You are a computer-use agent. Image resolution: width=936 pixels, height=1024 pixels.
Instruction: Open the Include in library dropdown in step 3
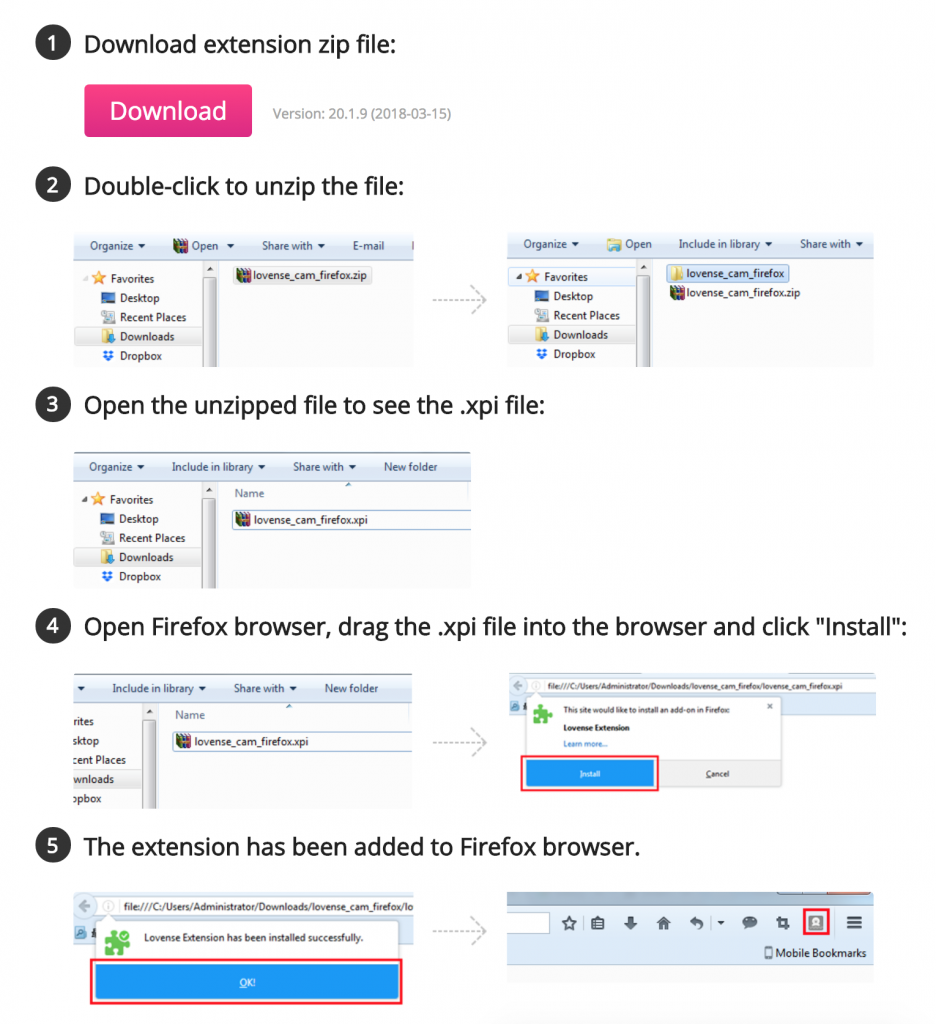pyautogui.click(x=218, y=467)
